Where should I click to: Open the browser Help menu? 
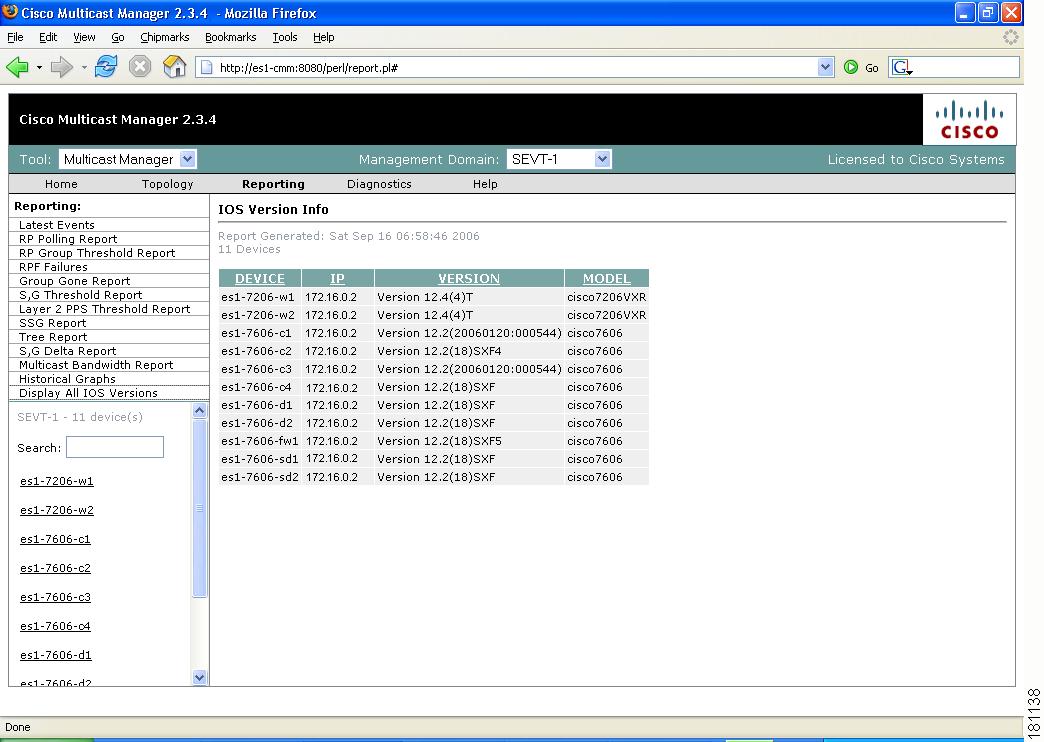click(324, 37)
